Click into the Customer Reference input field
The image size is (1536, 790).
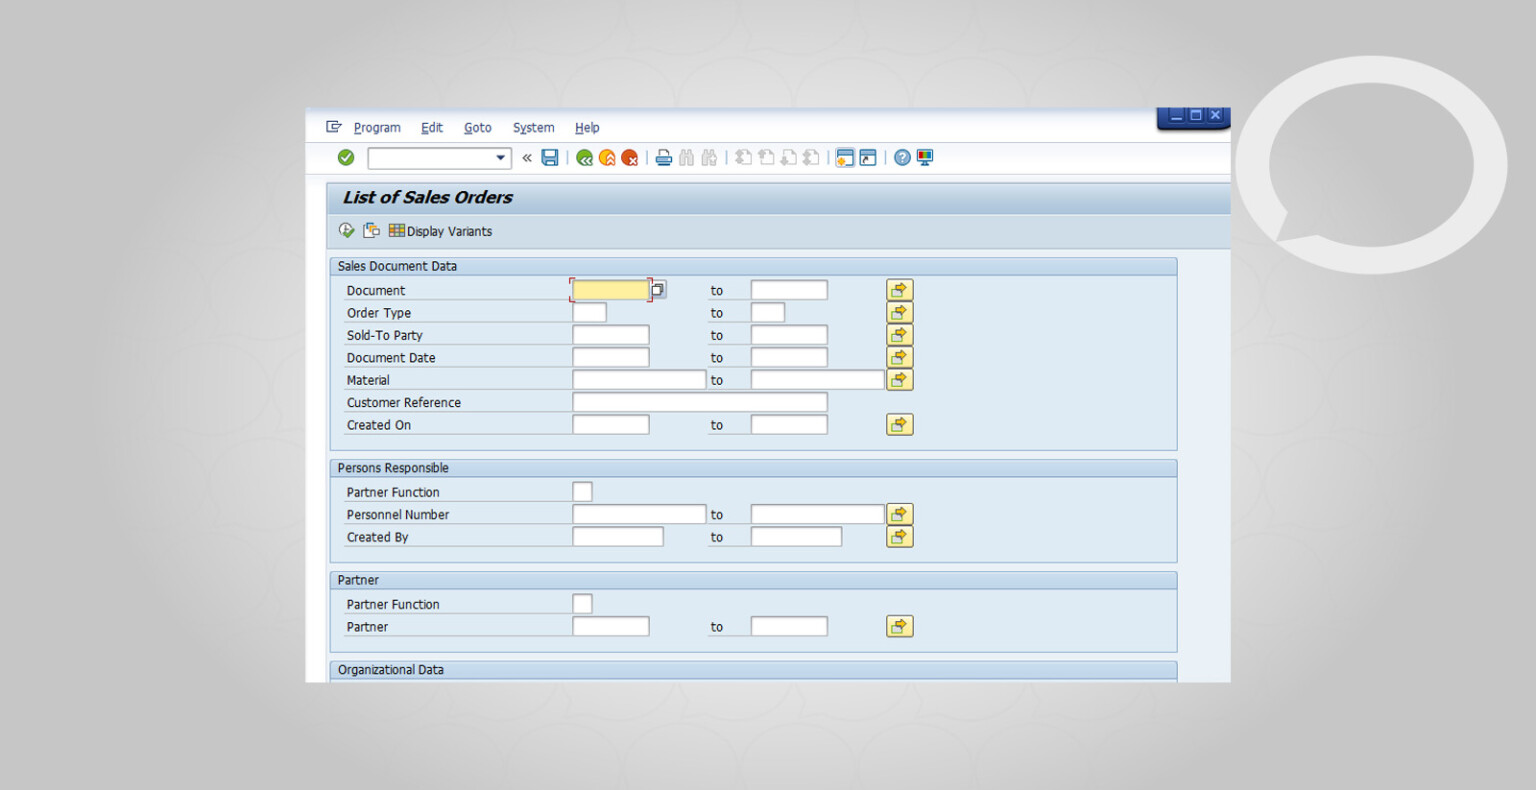(698, 401)
